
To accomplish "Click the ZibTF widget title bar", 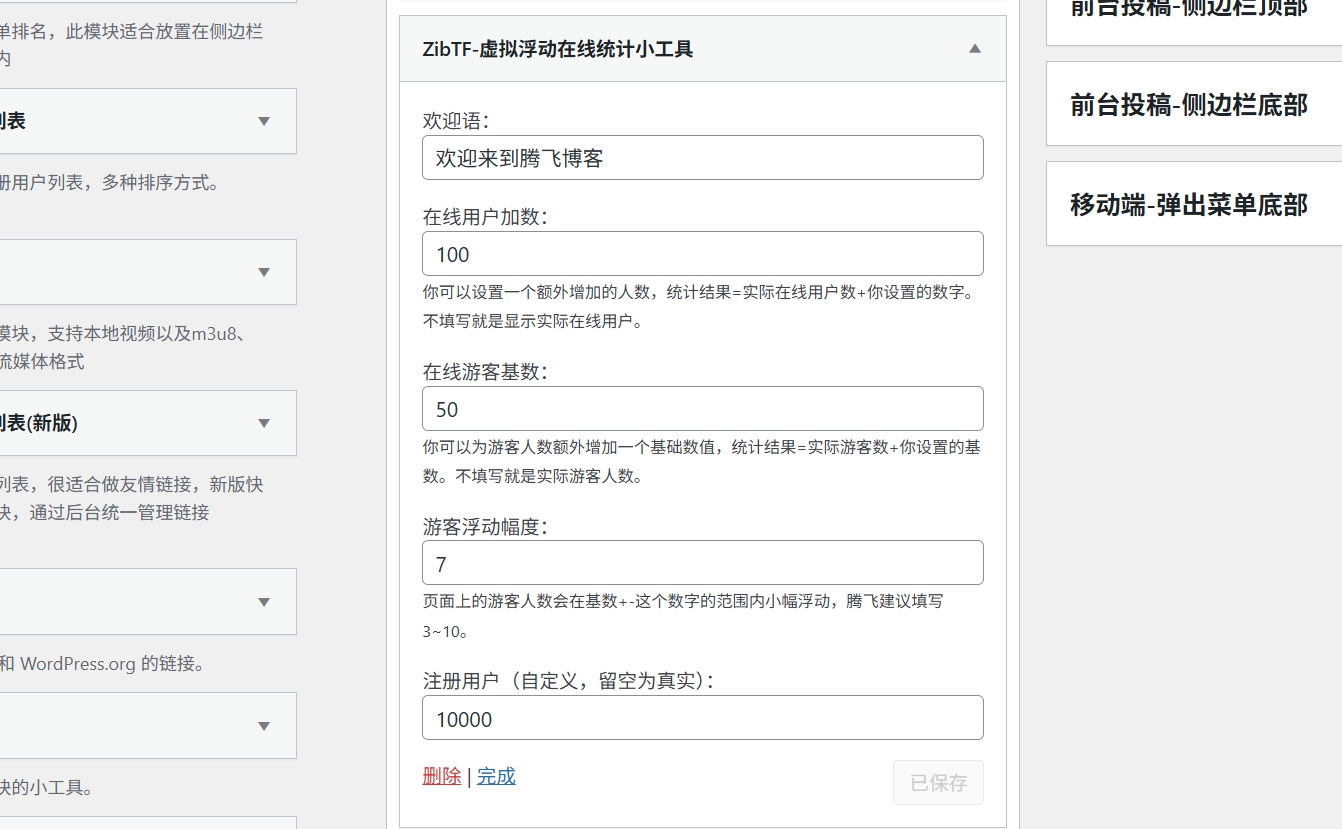I will 700,48.
